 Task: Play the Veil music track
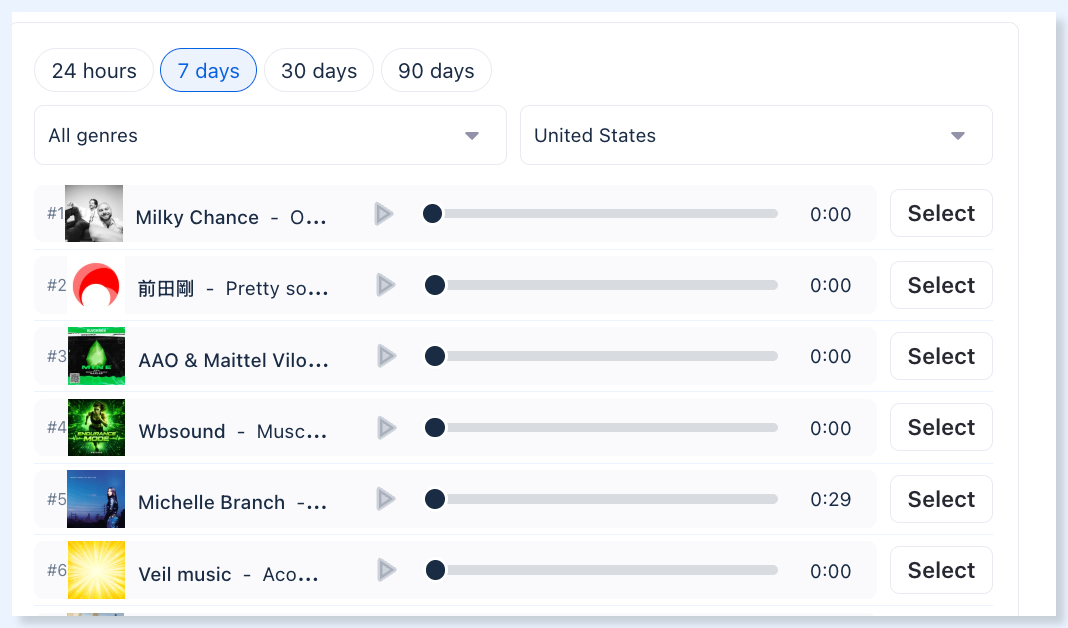point(386,570)
